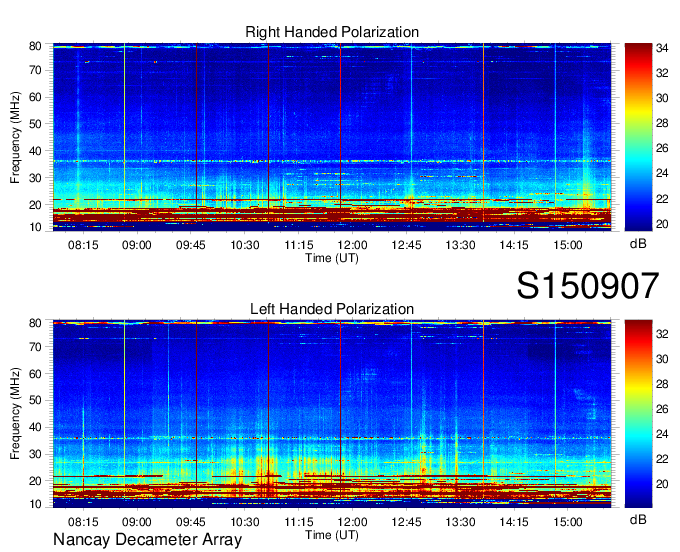This screenshot has height=552, width=680.
Task: Click the dB label beneath the top color bar
Action: coord(638,244)
